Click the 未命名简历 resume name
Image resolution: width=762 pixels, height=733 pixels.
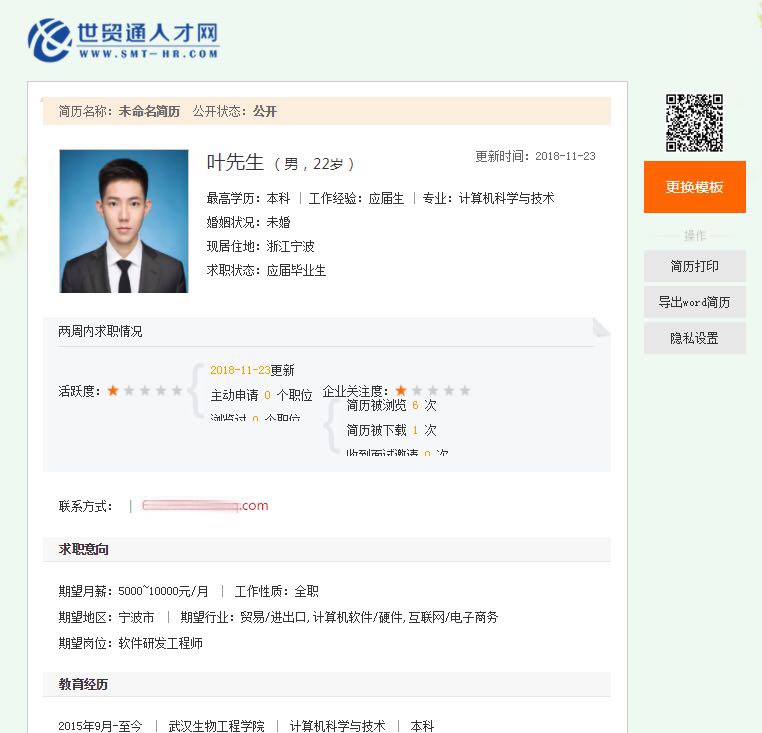pyautogui.click(x=149, y=111)
